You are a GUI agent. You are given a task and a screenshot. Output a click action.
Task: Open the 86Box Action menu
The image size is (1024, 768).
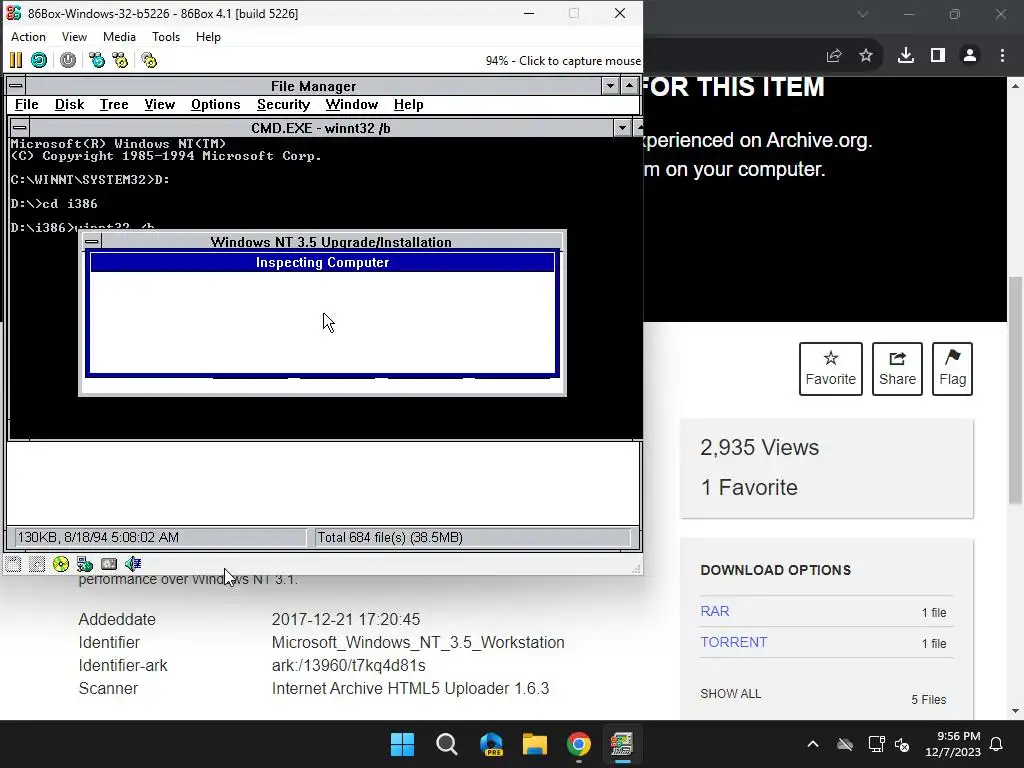(28, 37)
